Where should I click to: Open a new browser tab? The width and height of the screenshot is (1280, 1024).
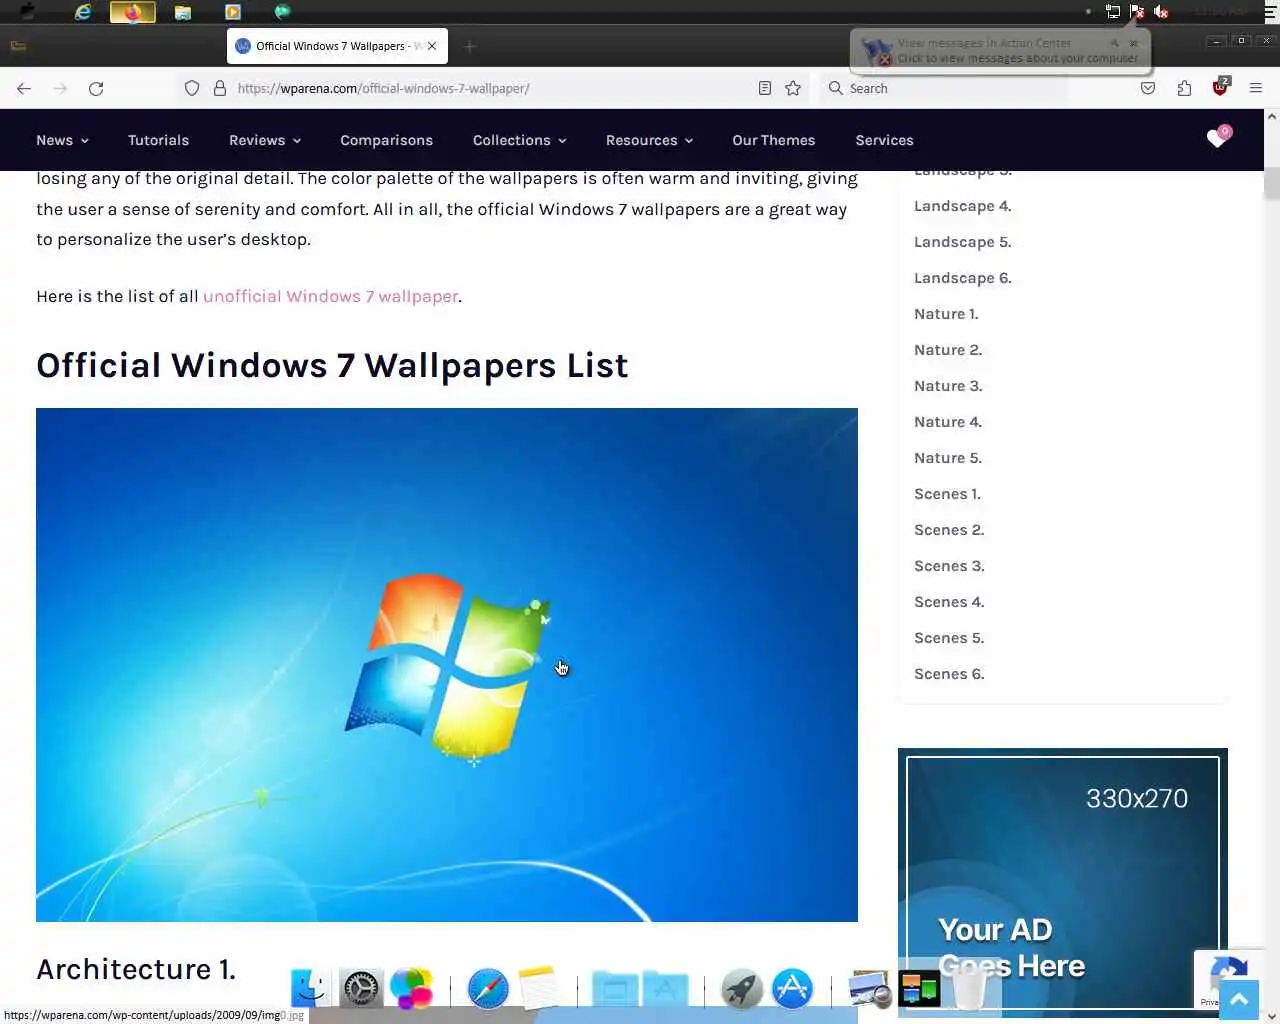[470, 46]
